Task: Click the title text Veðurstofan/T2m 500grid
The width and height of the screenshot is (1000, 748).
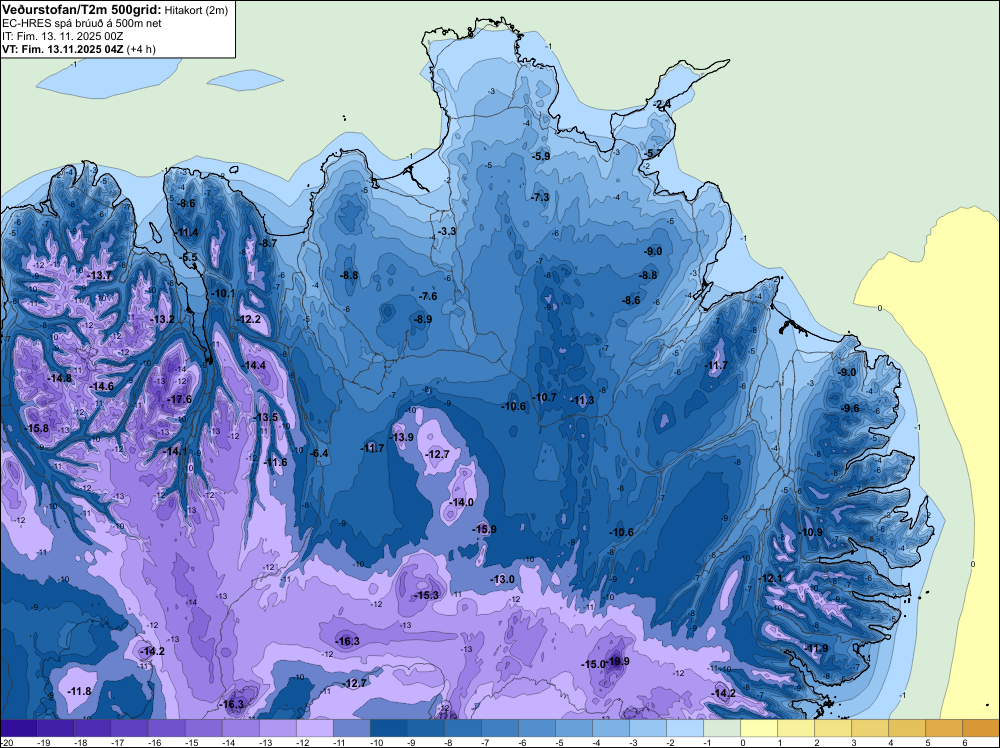Action: pos(81,10)
